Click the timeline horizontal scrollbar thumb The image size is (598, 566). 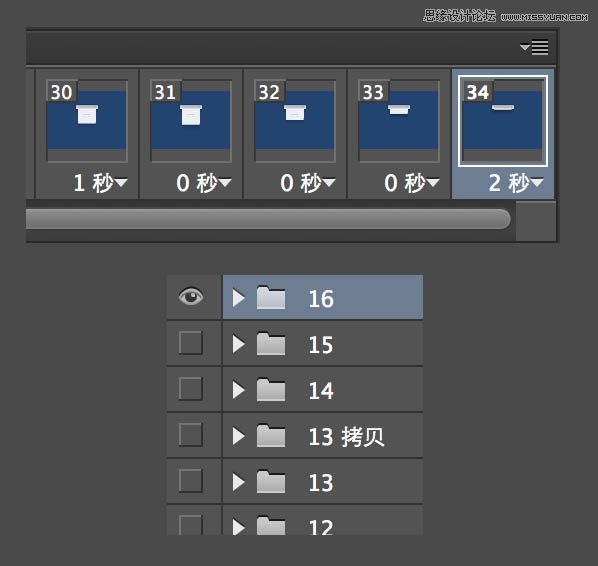[268, 219]
